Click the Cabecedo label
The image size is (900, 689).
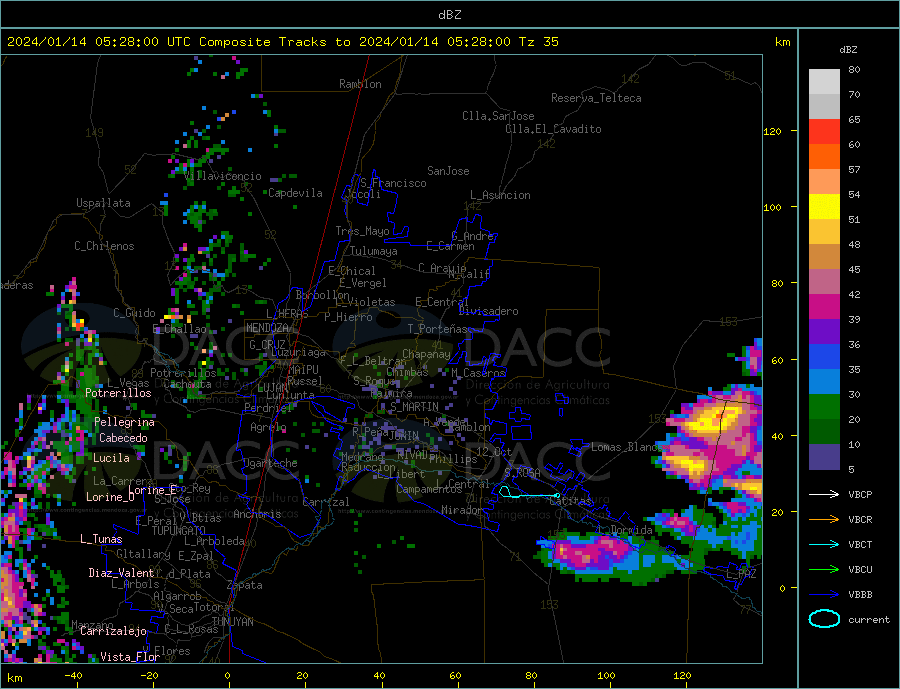click(123, 438)
